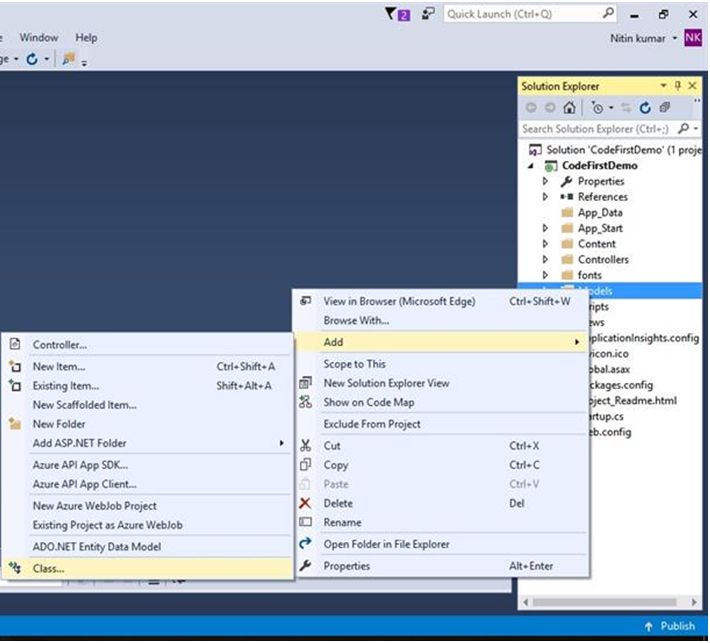710x643 pixels.
Task: Open the Pending Changes Filter dropdown arrow
Action: 611,108
